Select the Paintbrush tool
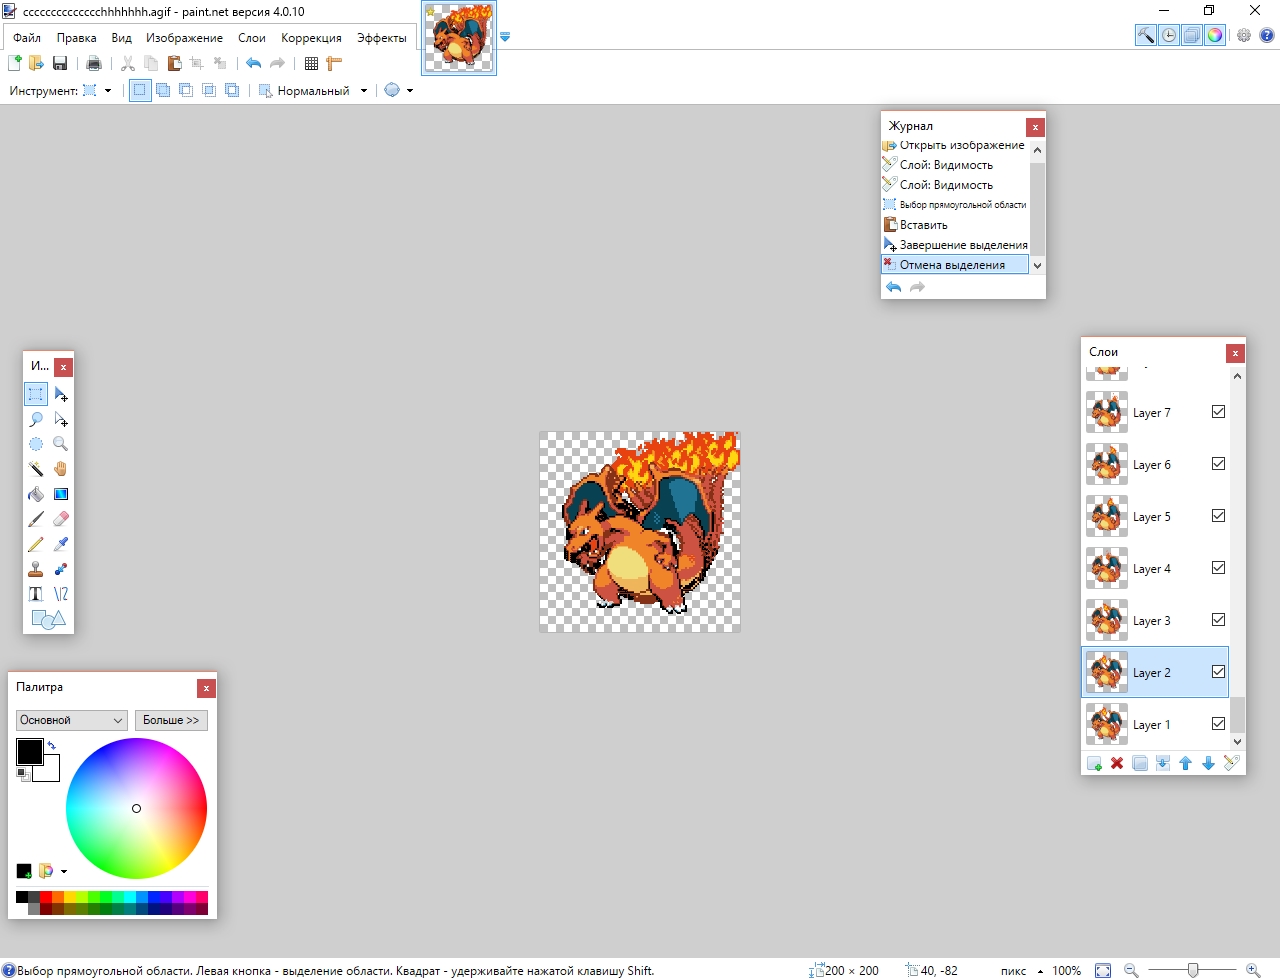 36,519
